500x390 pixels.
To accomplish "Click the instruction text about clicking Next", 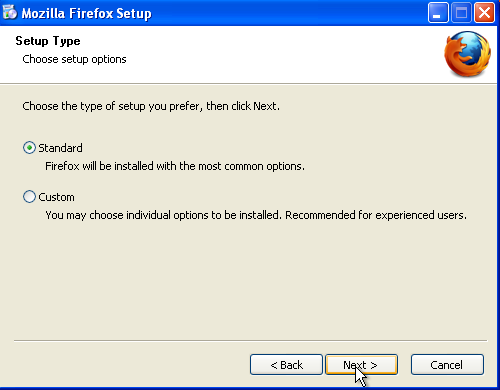I will point(151,106).
